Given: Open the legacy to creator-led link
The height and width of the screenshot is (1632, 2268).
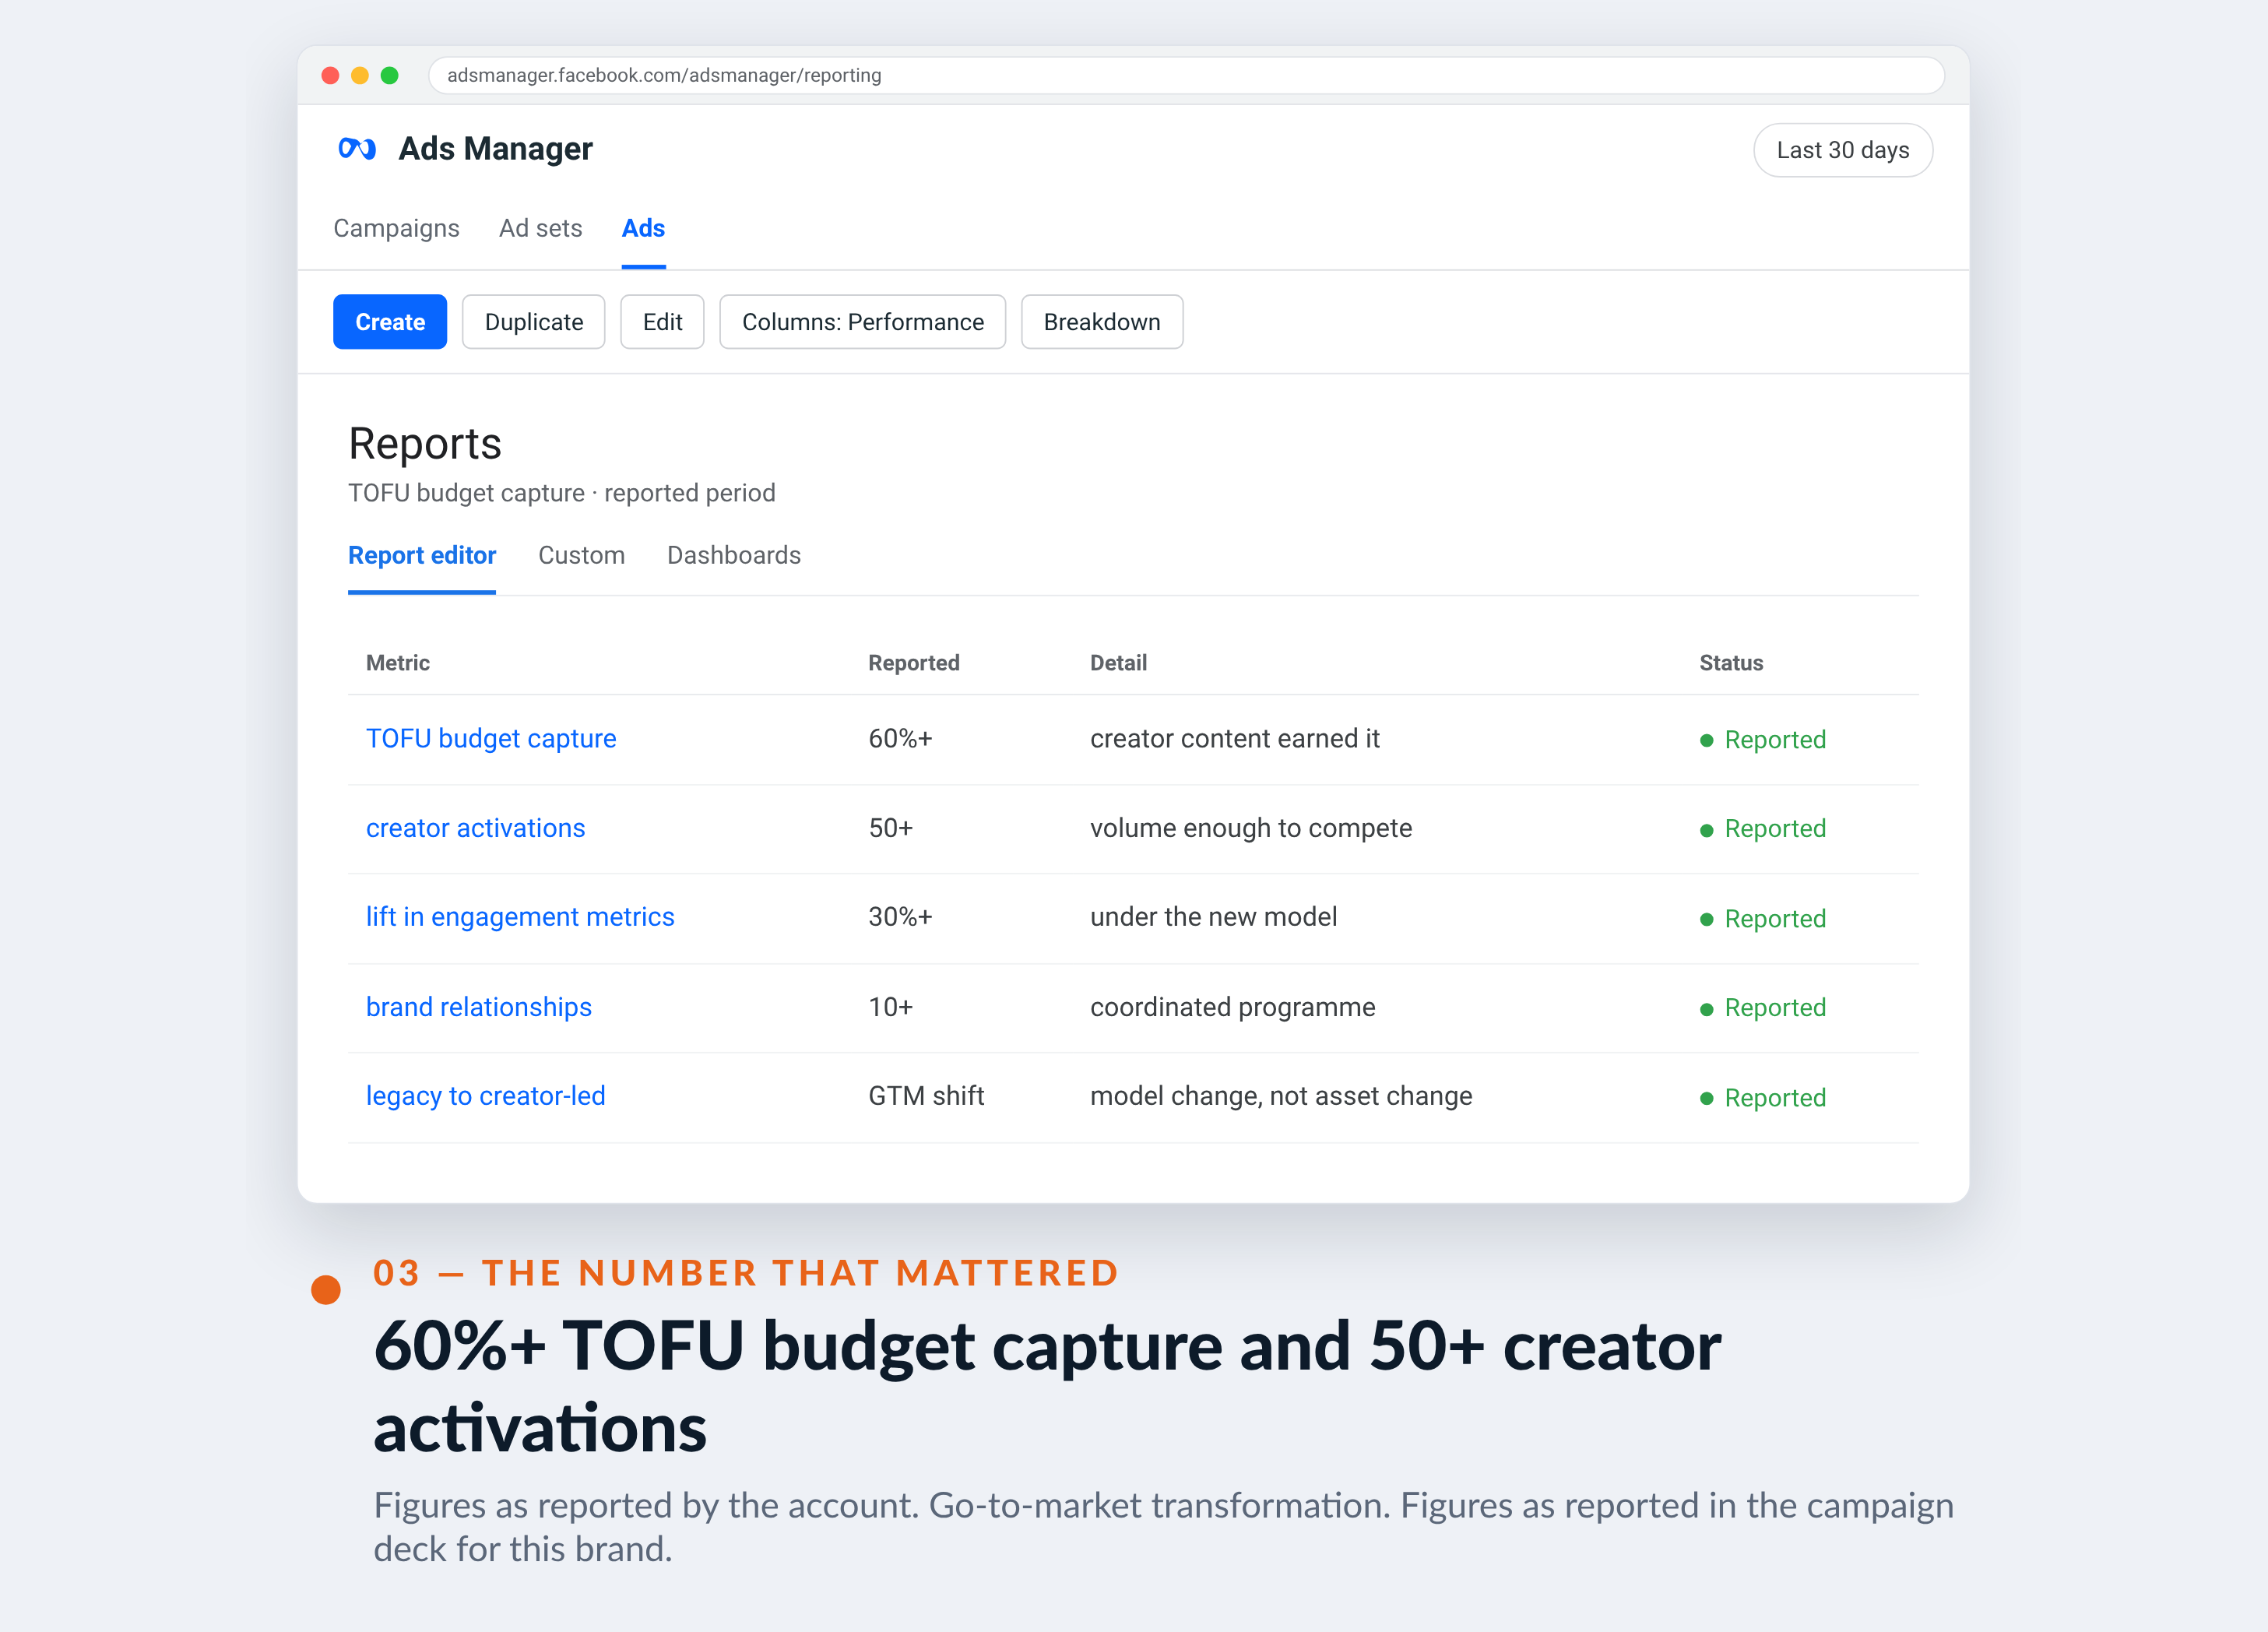Looking at the screenshot, I should [x=486, y=1096].
